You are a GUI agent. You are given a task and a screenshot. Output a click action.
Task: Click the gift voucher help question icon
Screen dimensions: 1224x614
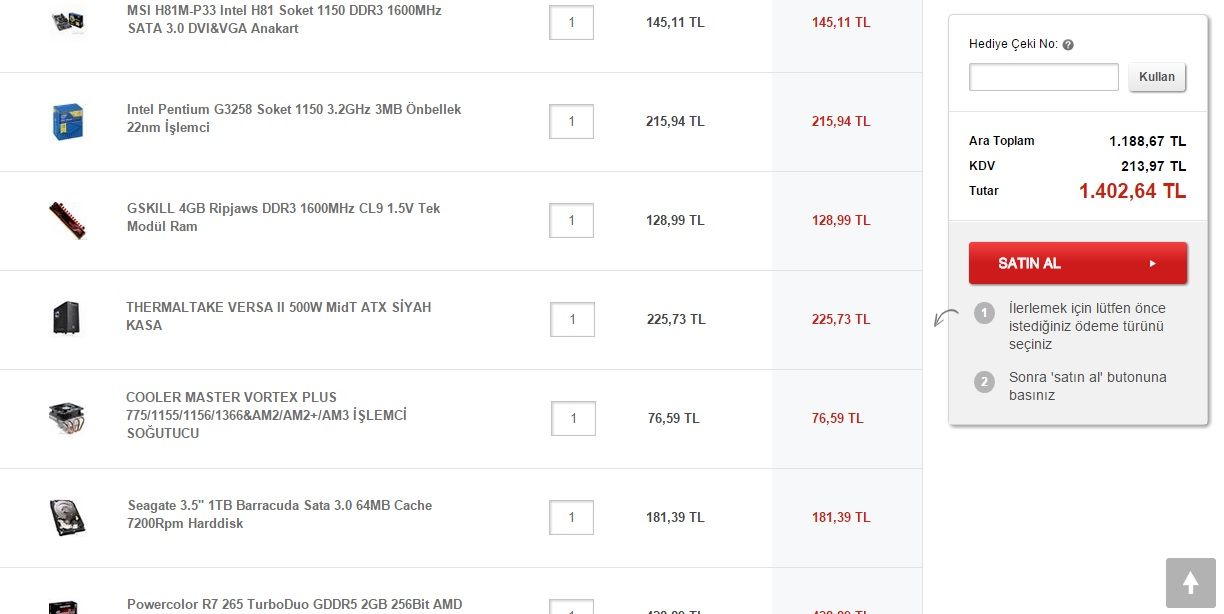[x=1068, y=45]
